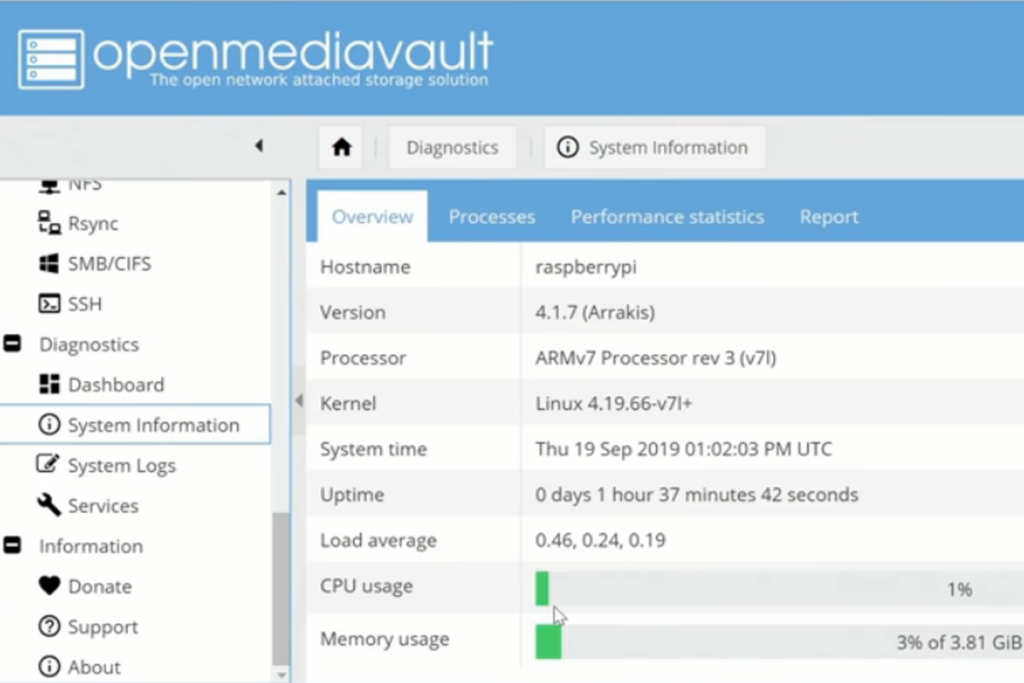Click the SSH terminal icon
Screen dimensions: 1024x683
coord(49,304)
